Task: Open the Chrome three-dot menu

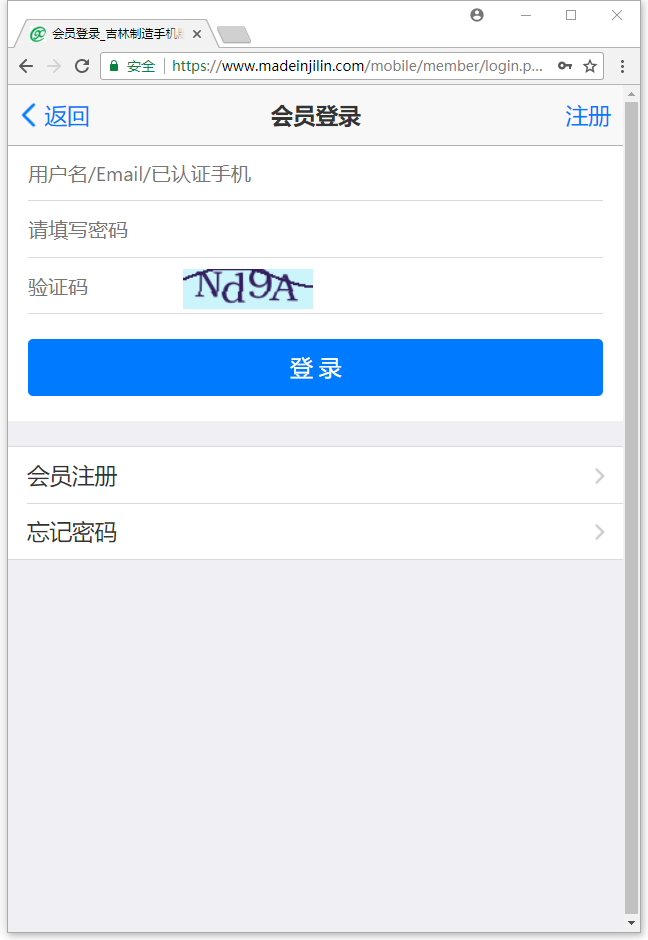Action: coord(622,66)
